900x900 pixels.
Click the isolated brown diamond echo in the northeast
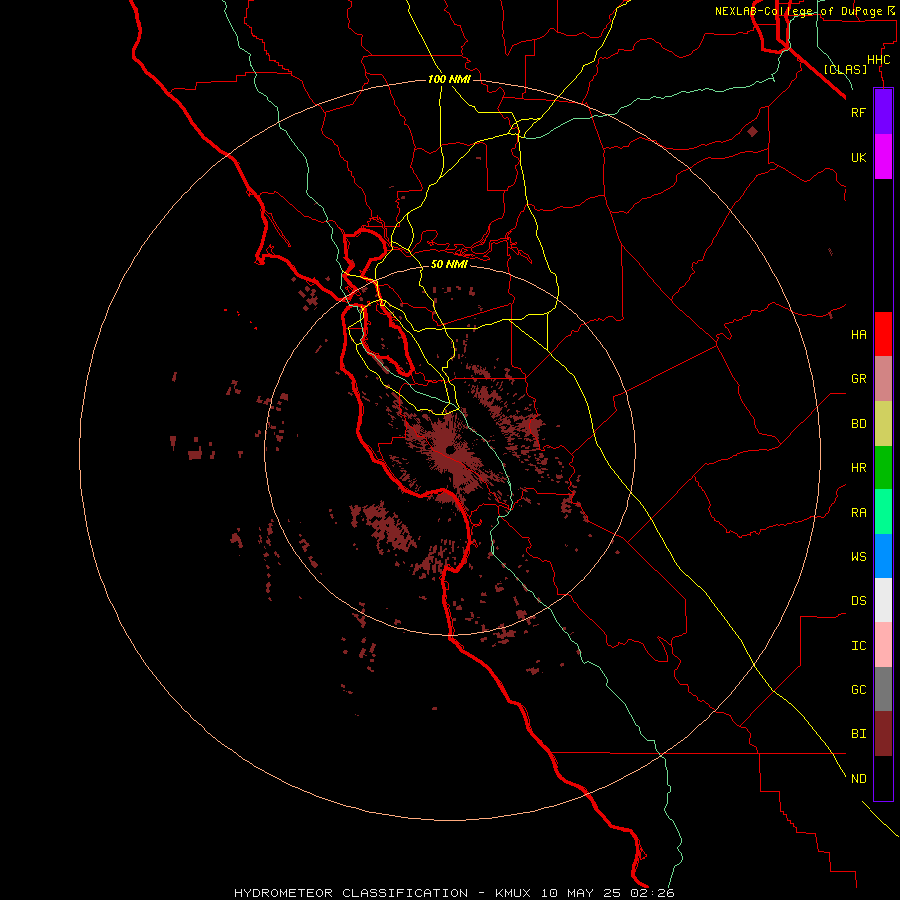coord(752,131)
